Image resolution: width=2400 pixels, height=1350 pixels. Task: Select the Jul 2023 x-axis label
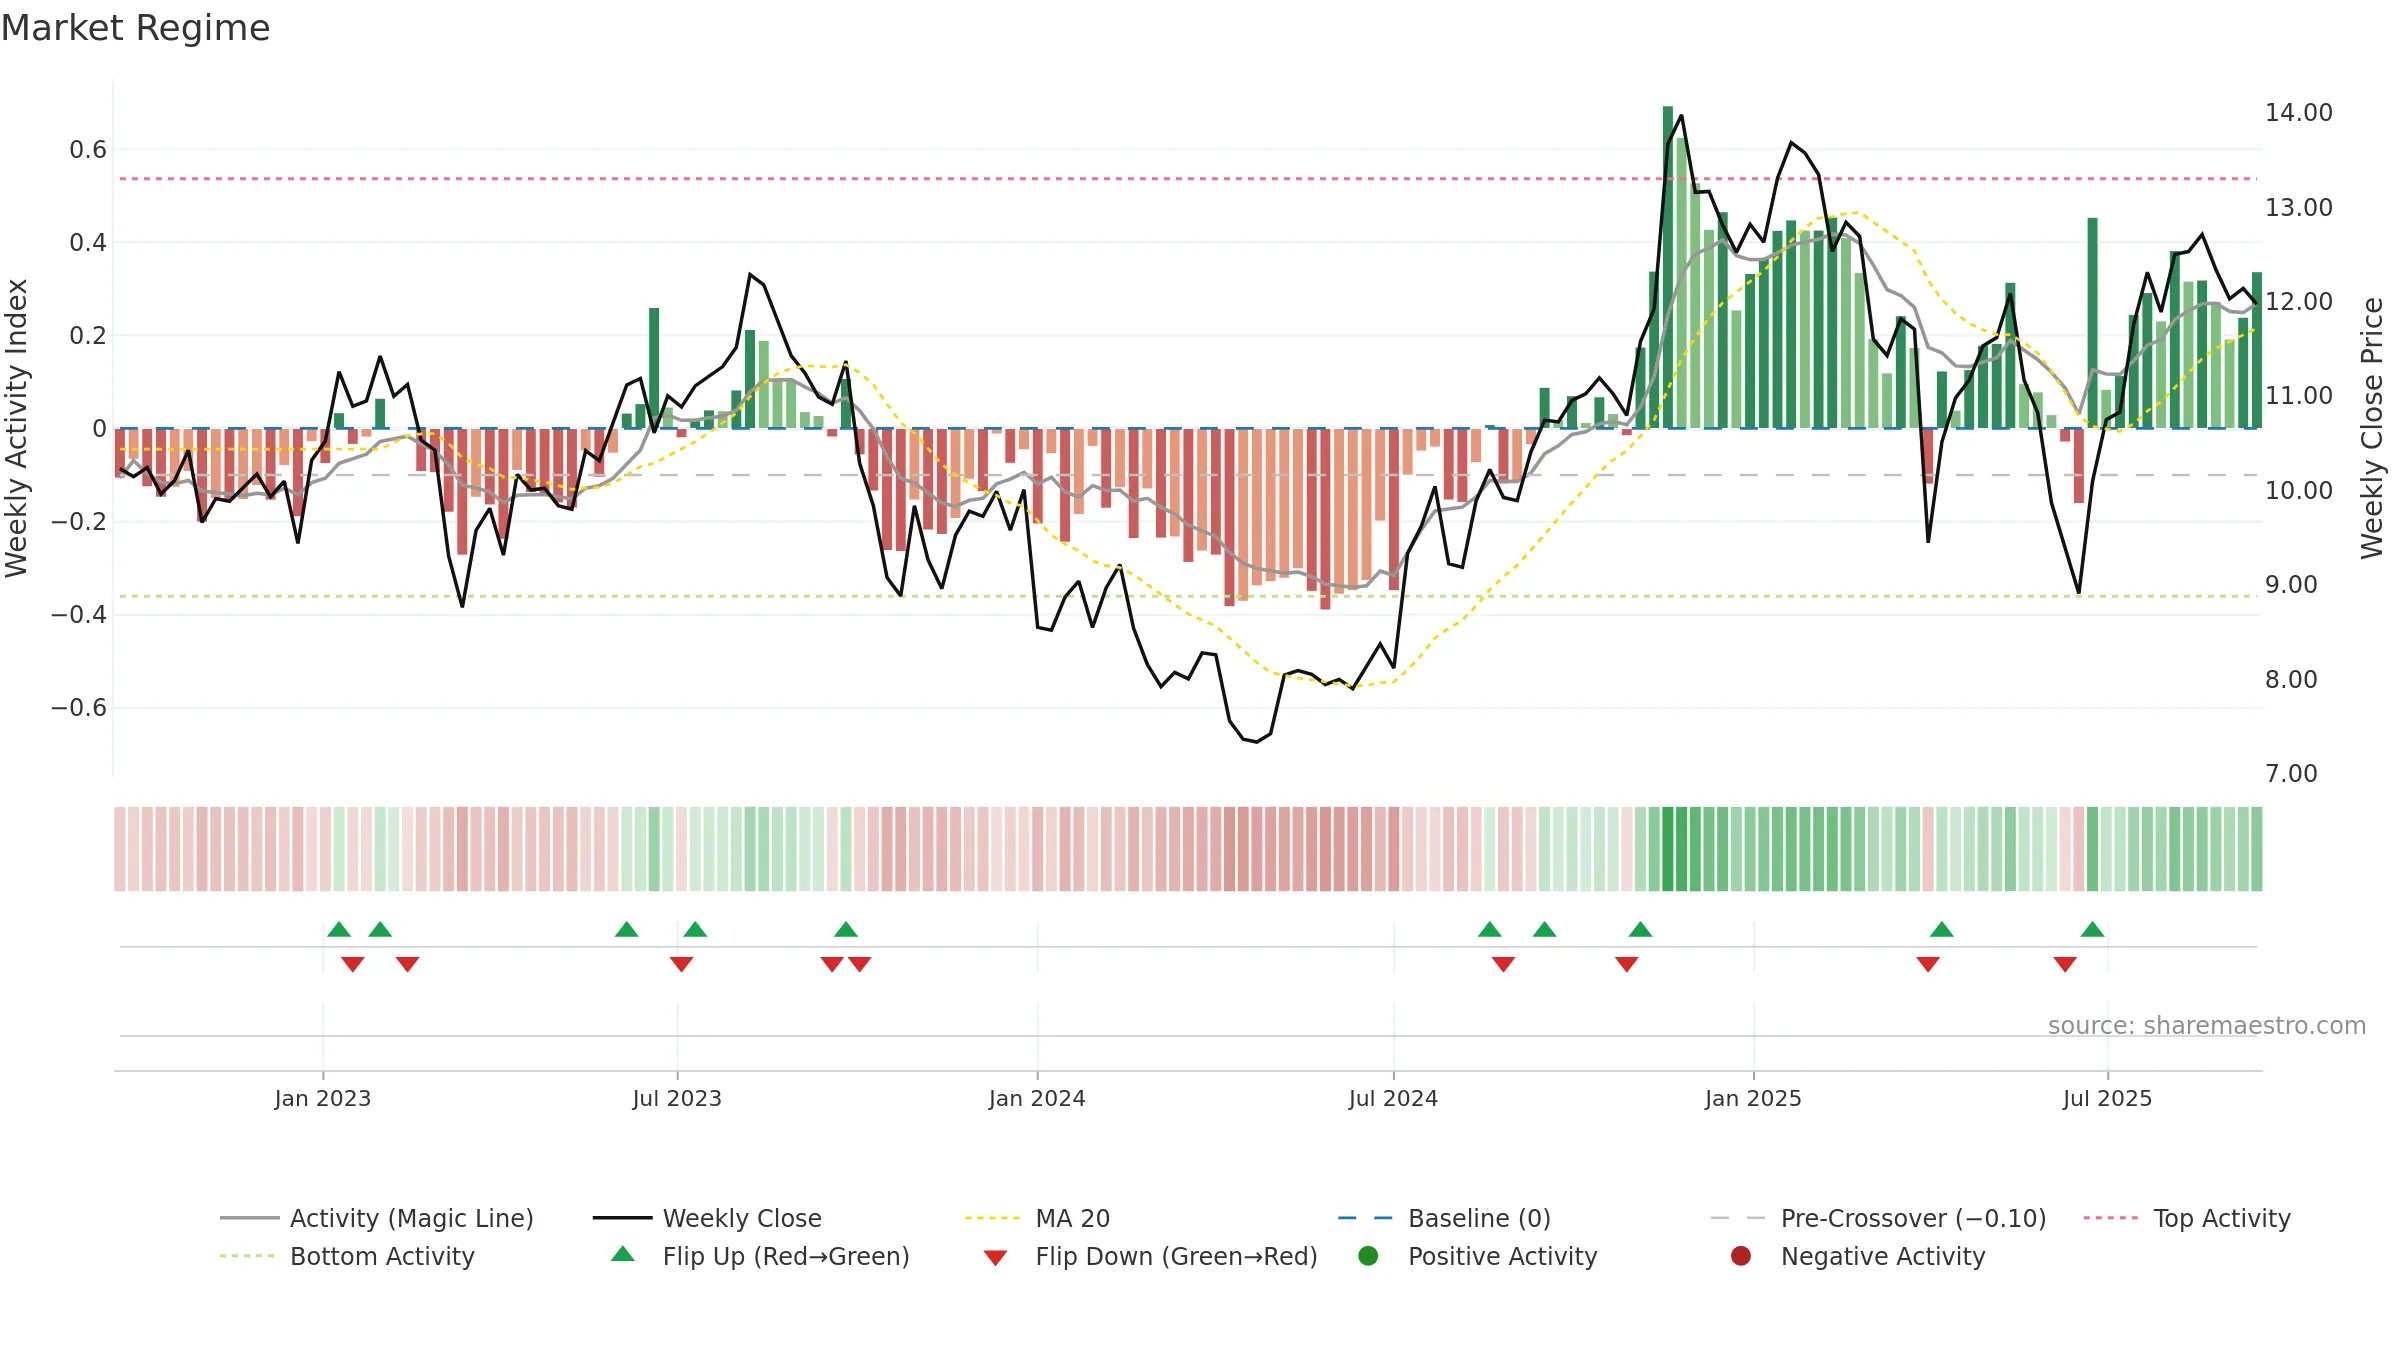[x=677, y=1098]
